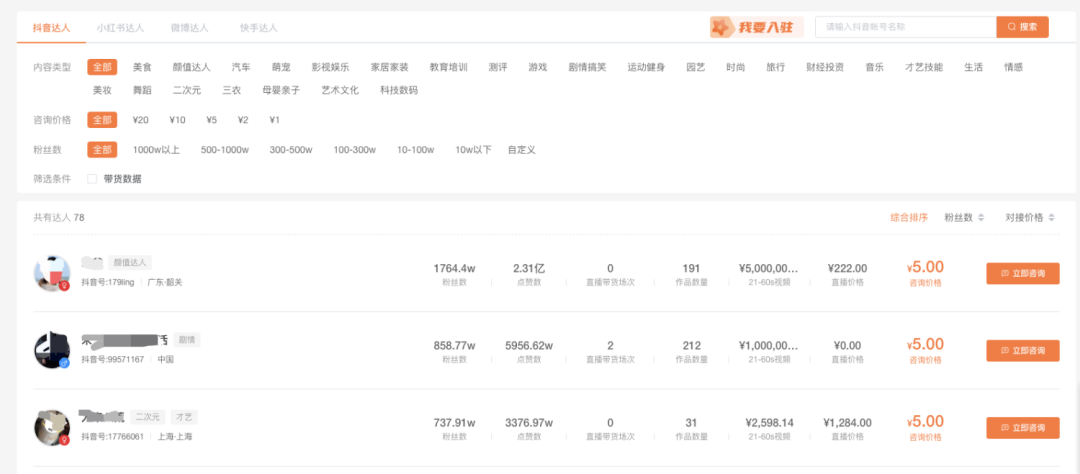Filter content type by 测评

tap(498, 68)
